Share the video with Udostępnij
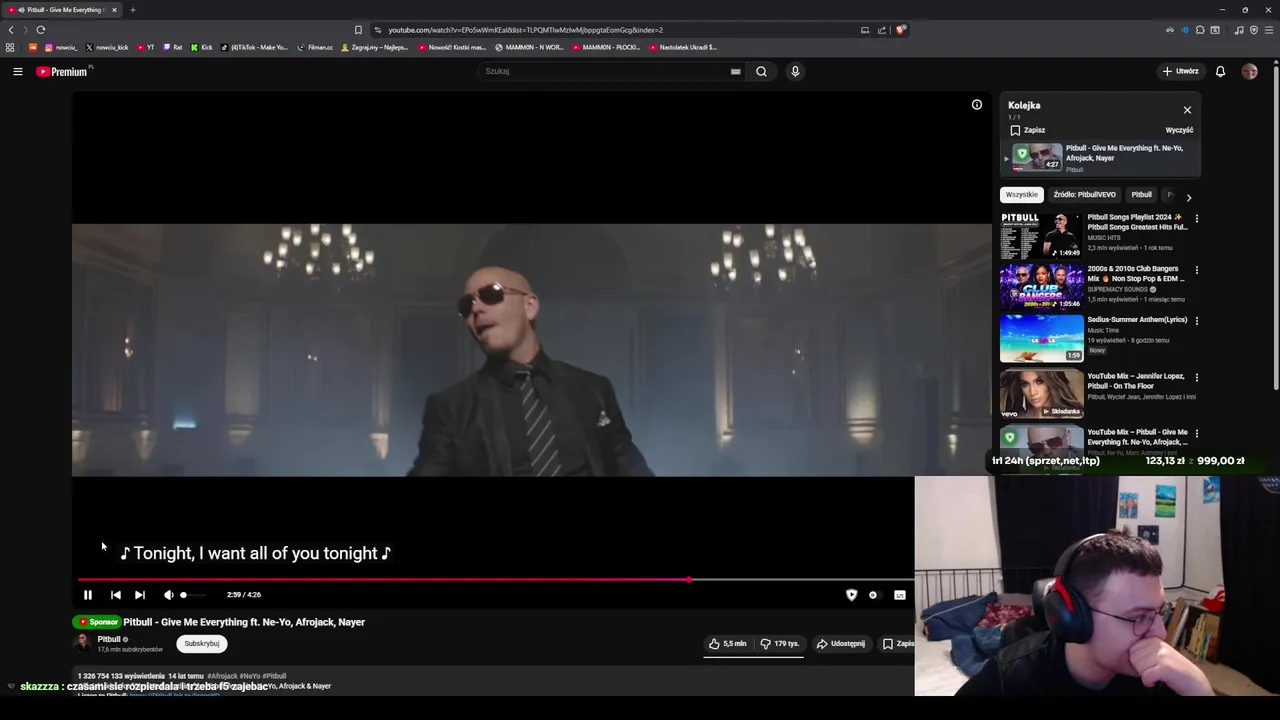Viewport: 1280px width, 720px height. point(841,644)
